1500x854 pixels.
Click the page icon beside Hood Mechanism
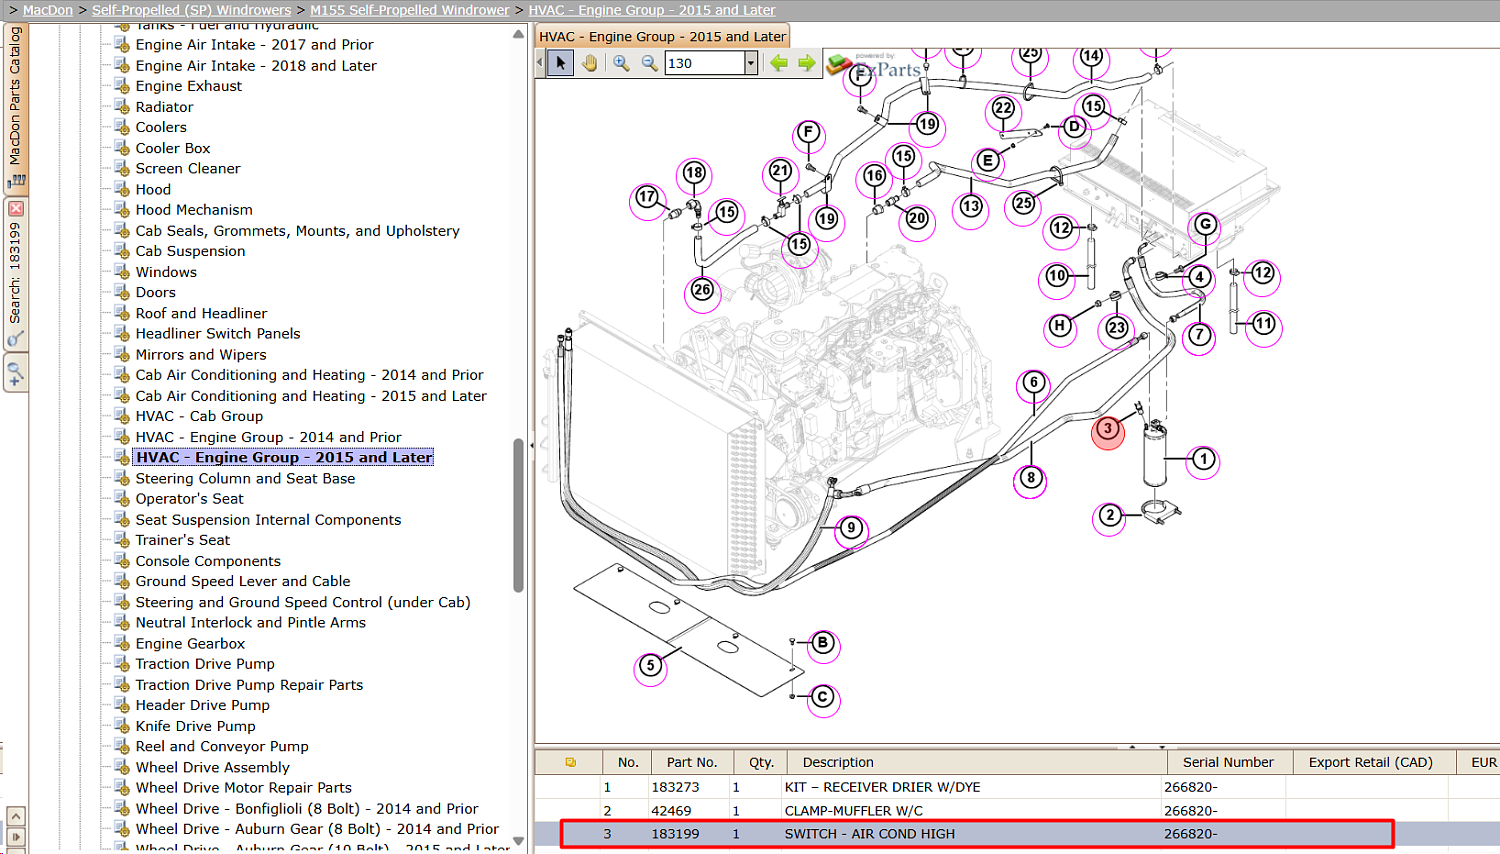122,209
